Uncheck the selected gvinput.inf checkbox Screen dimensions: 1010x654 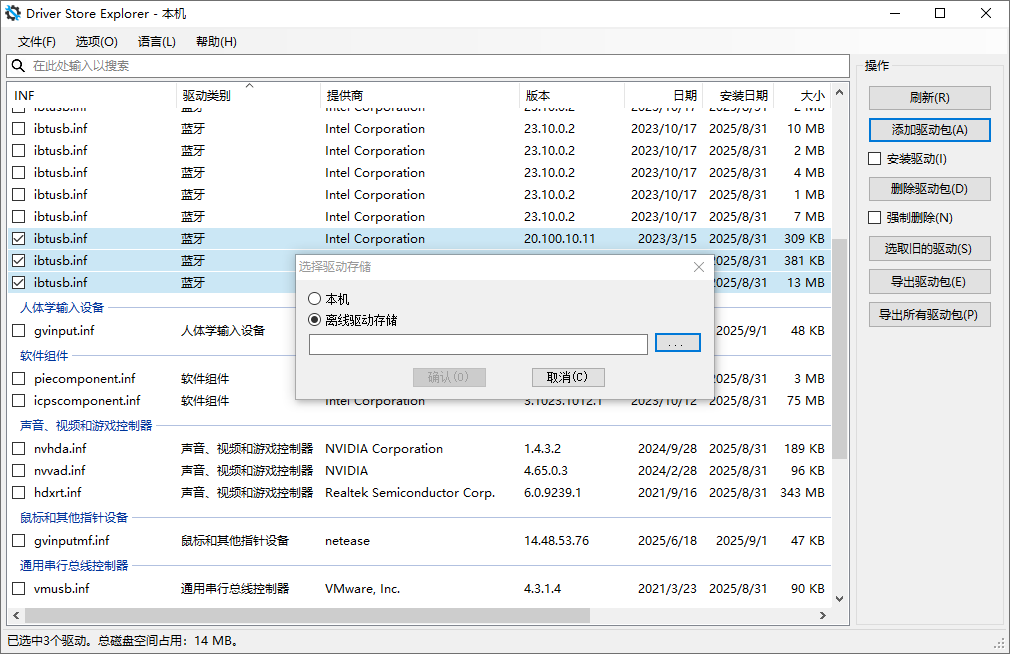coord(17,330)
